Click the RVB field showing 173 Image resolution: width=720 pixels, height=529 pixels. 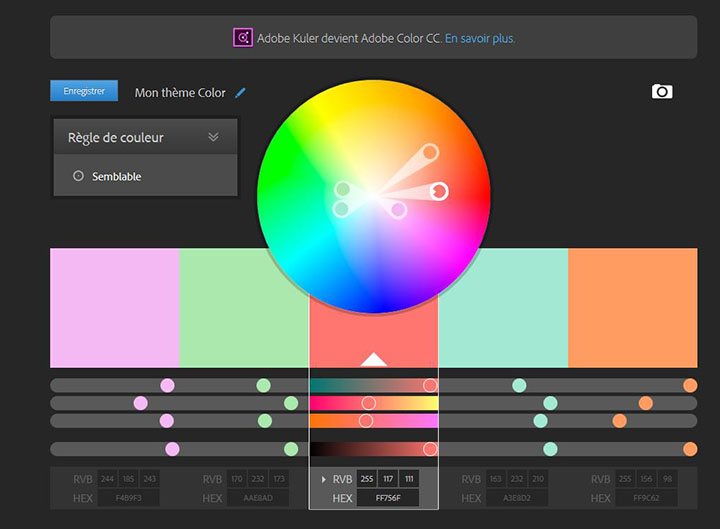click(x=279, y=479)
